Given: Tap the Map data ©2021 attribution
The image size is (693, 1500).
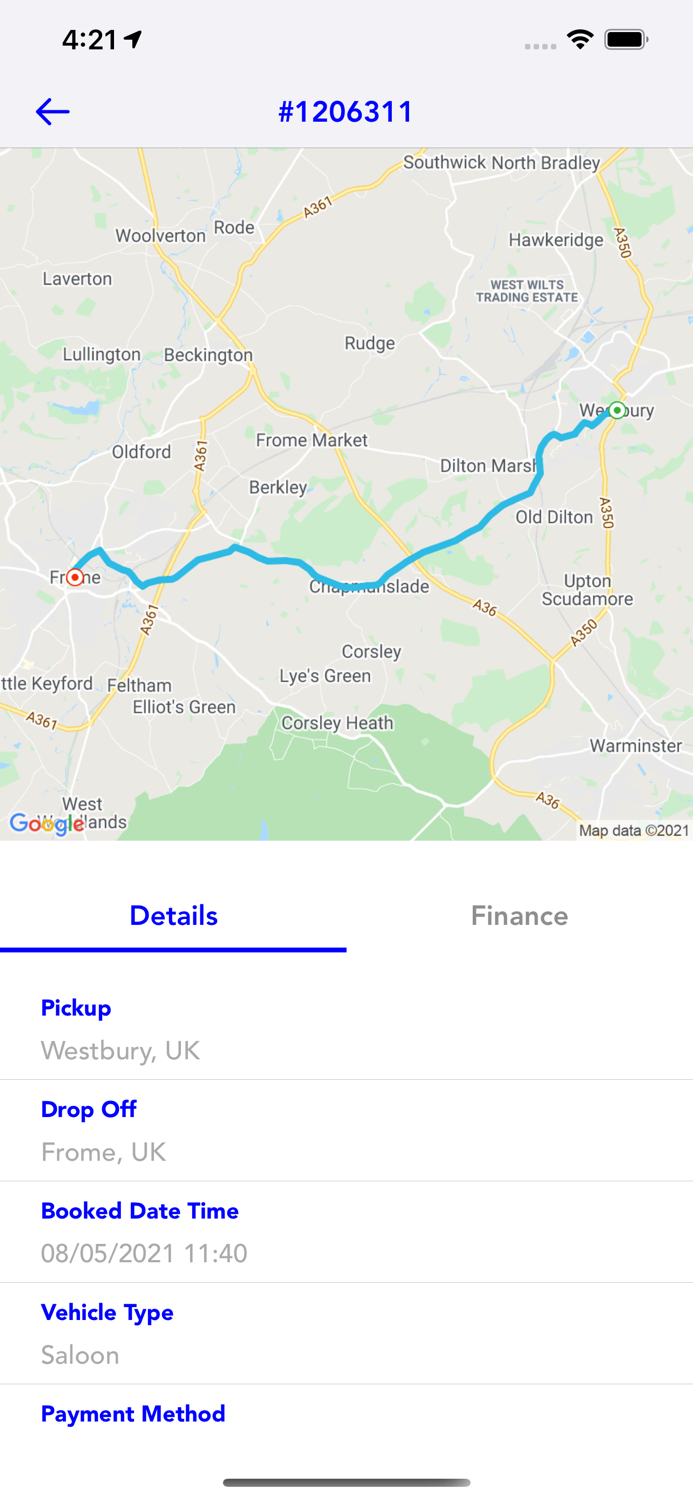Looking at the screenshot, I should click(634, 830).
